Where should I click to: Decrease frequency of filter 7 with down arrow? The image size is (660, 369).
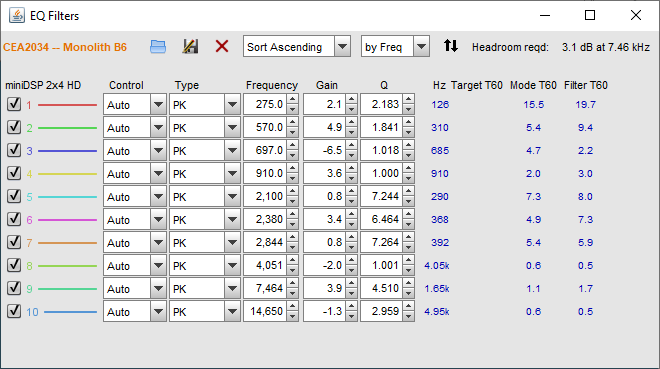coord(293,247)
